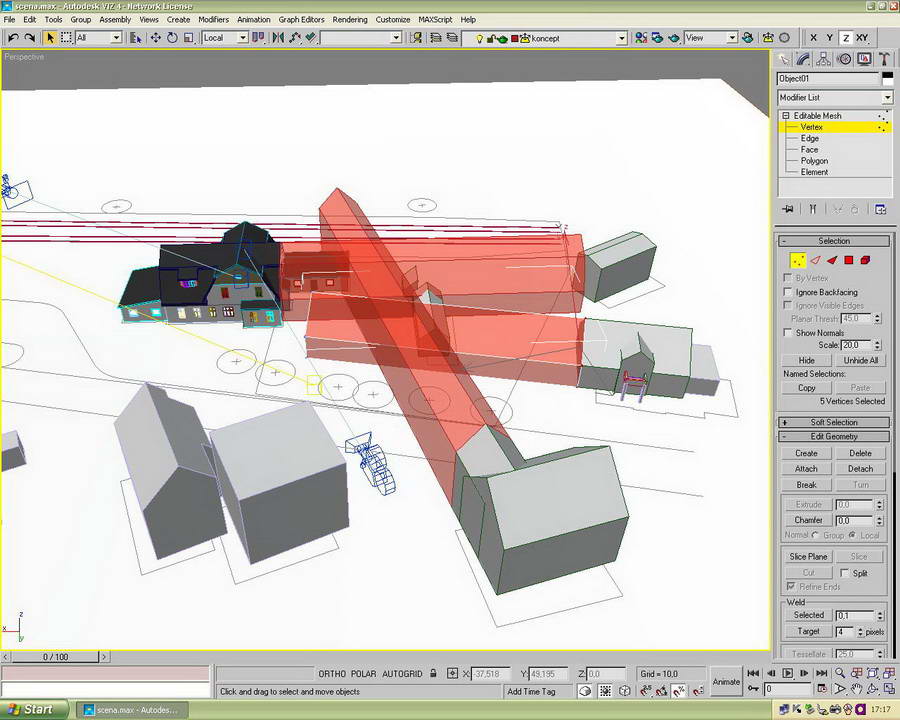Click the Slice Plane button
Image resolution: width=900 pixels, height=720 pixels.
click(808, 556)
